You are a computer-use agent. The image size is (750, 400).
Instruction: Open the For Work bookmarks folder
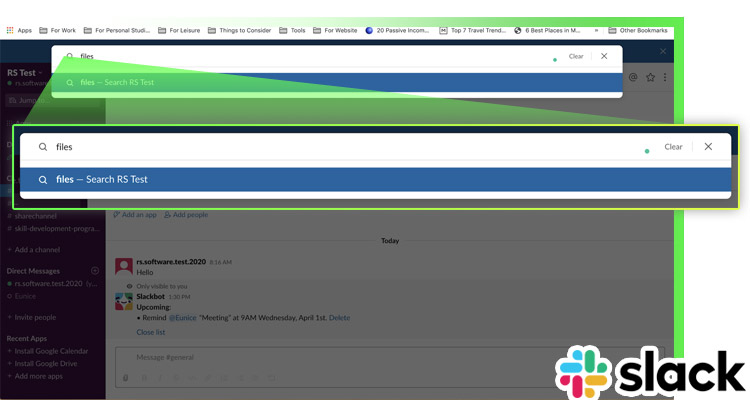tap(57, 30)
